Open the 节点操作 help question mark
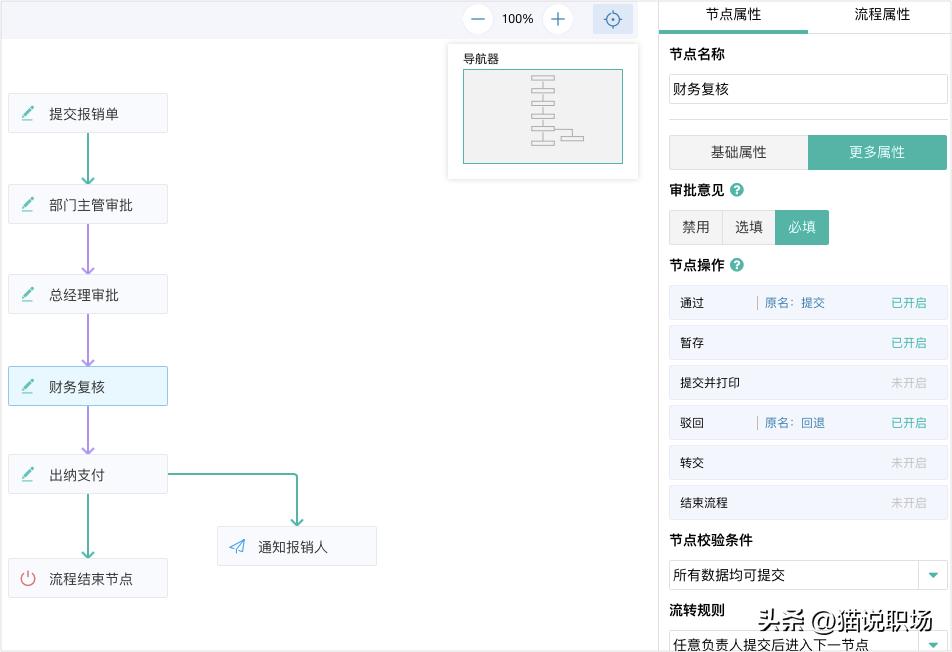 (737, 265)
